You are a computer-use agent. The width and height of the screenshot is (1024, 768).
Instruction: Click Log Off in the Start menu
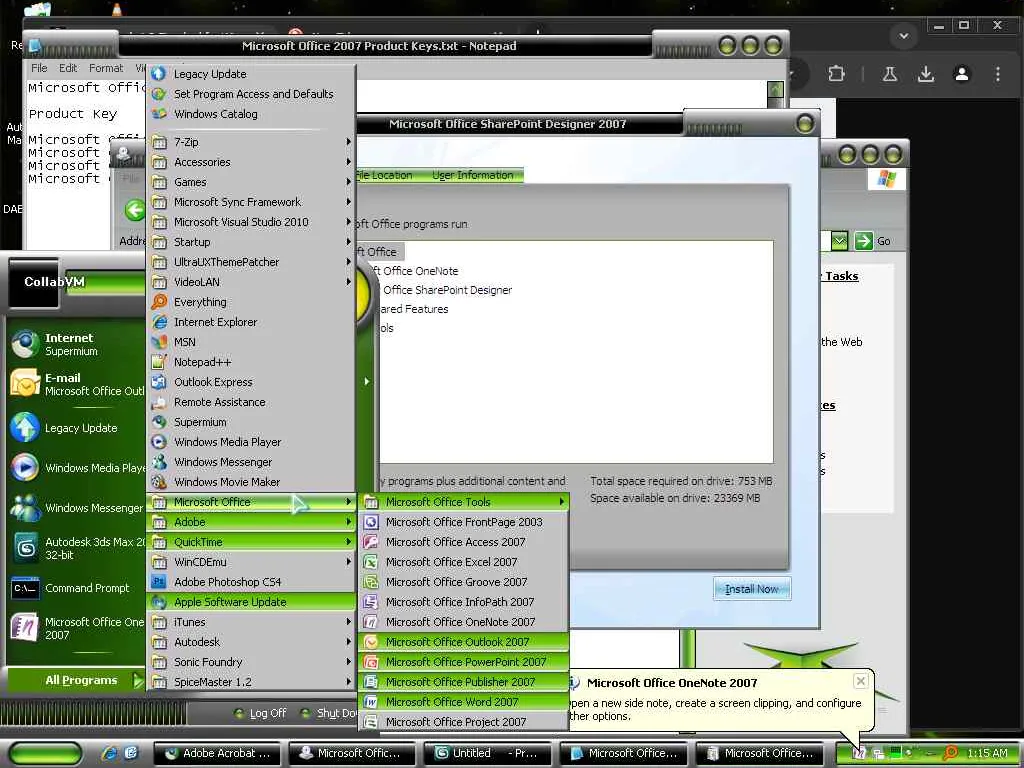click(260, 713)
